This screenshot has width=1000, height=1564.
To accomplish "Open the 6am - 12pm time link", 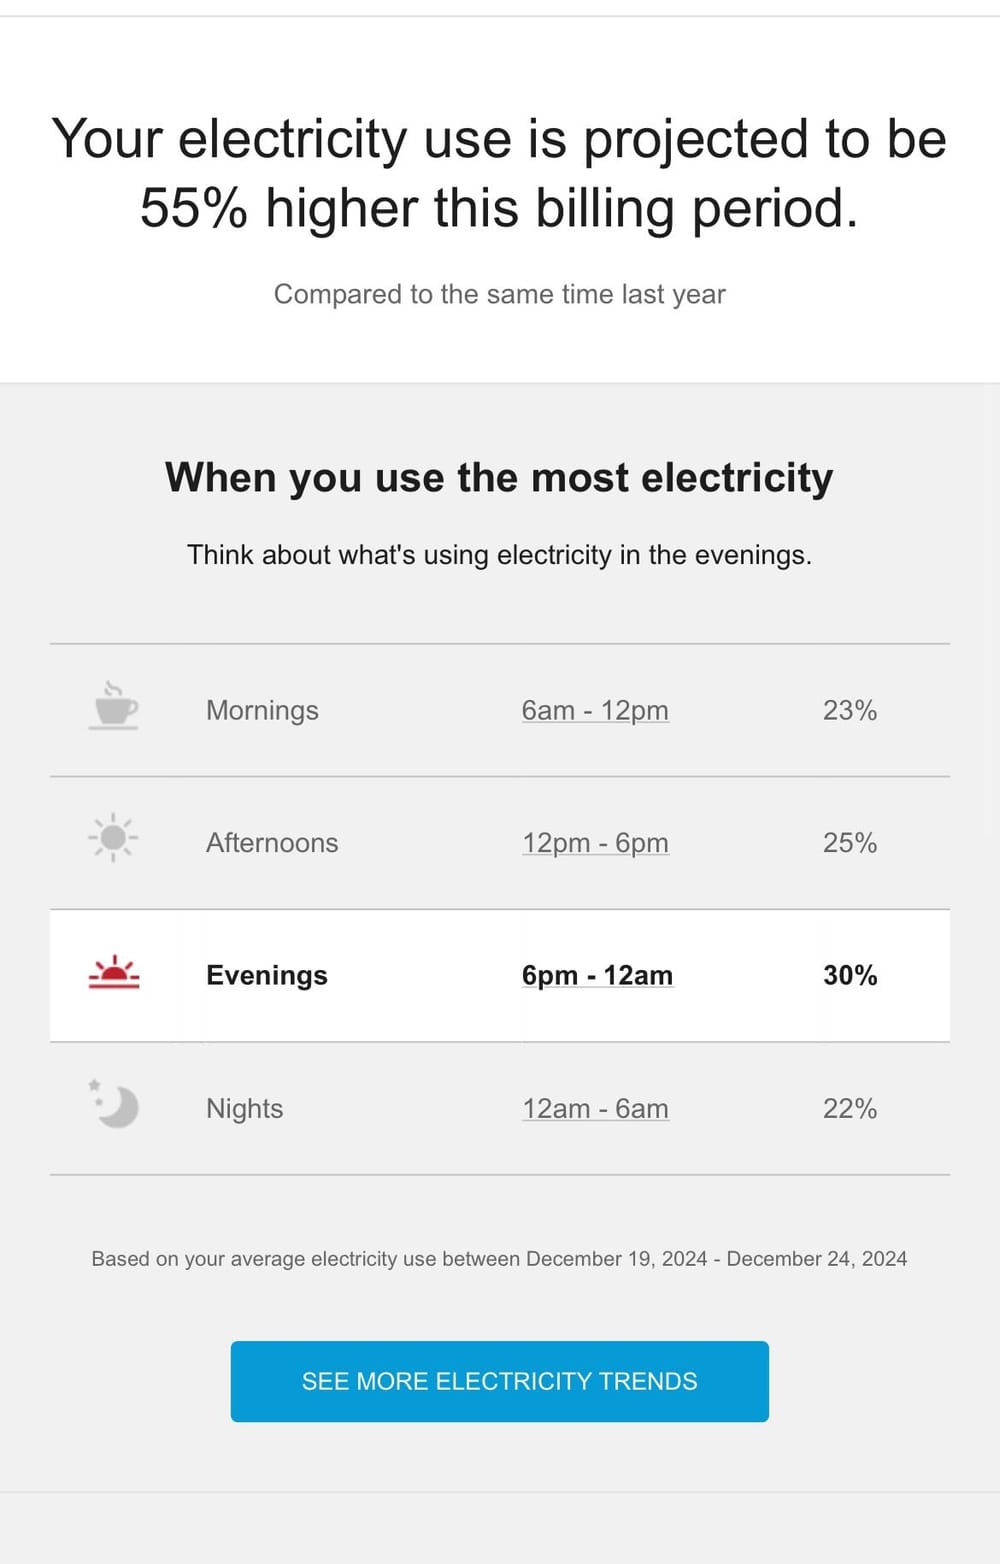I will pyautogui.click(x=595, y=710).
